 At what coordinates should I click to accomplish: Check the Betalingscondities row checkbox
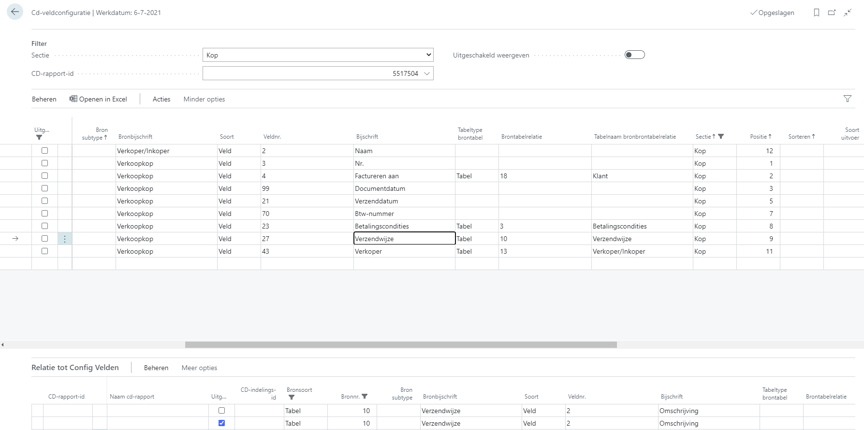click(x=45, y=226)
